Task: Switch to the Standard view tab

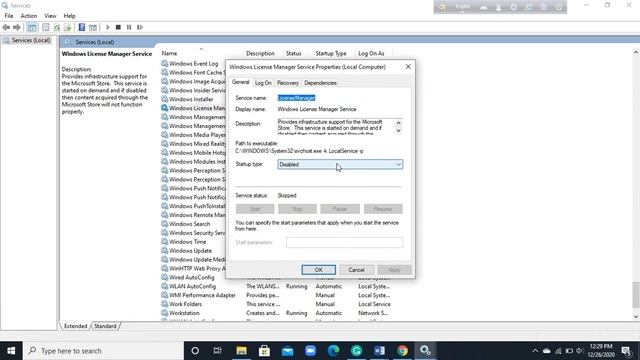Action: (105, 326)
